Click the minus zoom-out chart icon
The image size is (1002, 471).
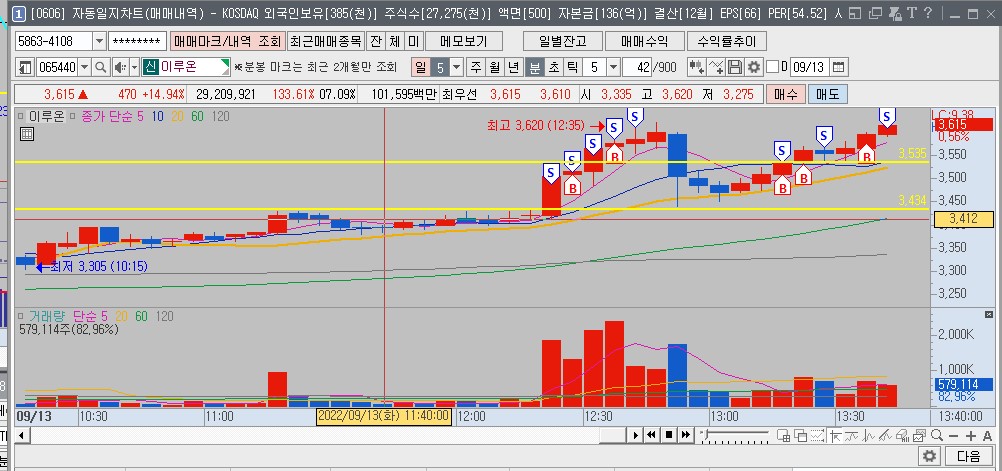(953, 436)
